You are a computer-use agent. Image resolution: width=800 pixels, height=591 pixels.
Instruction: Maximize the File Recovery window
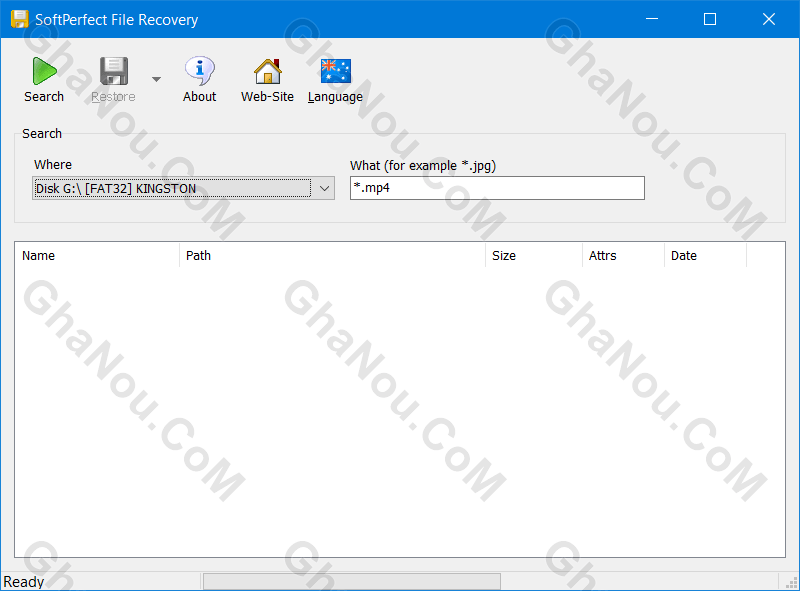click(x=710, y=19)
